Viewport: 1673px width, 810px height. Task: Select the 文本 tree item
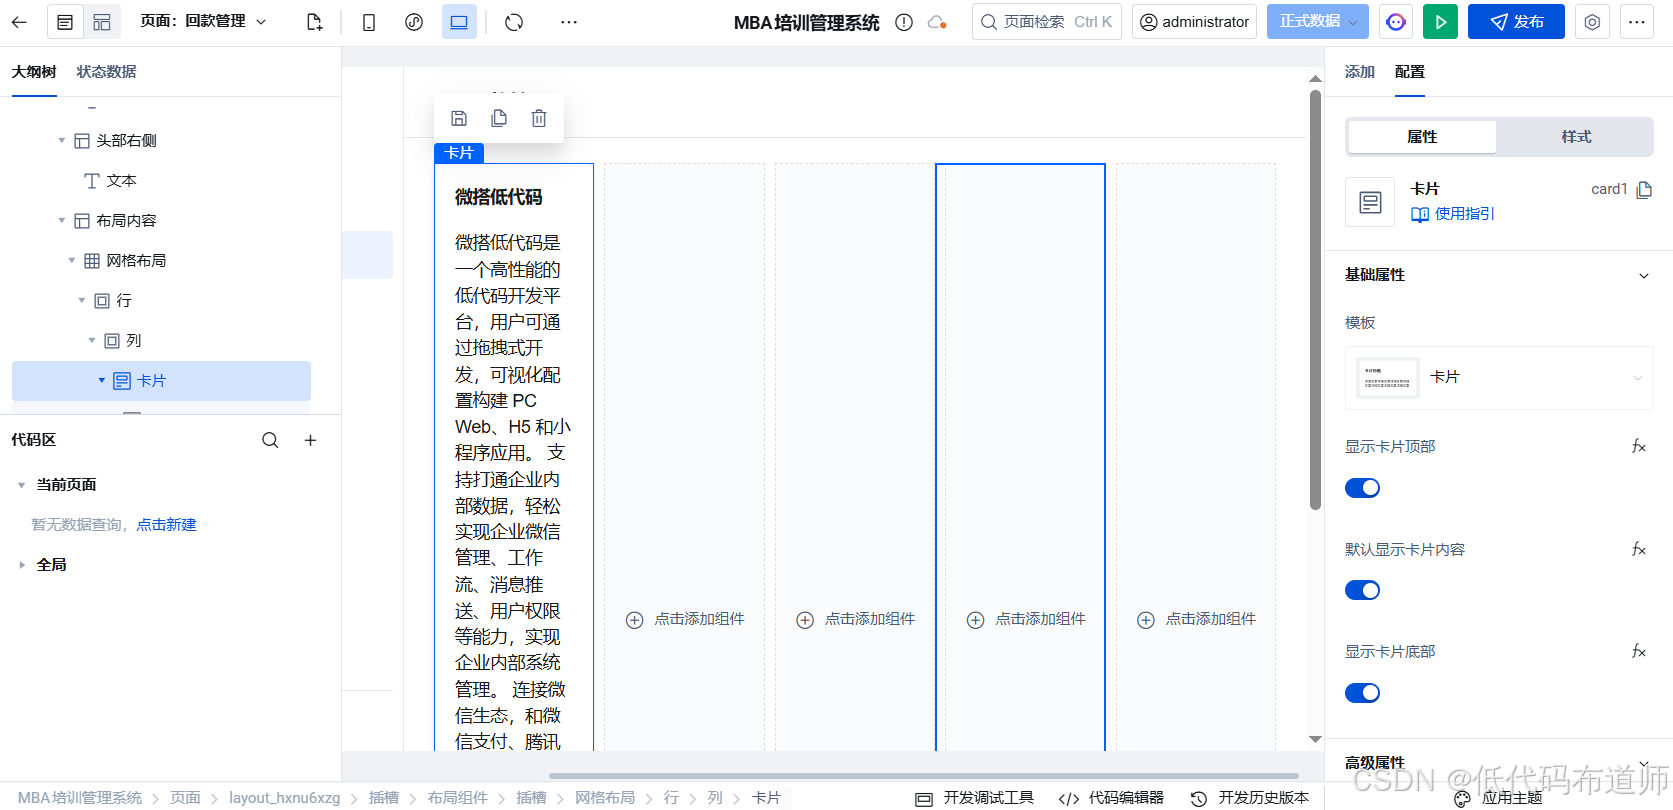tap(122, 181)
